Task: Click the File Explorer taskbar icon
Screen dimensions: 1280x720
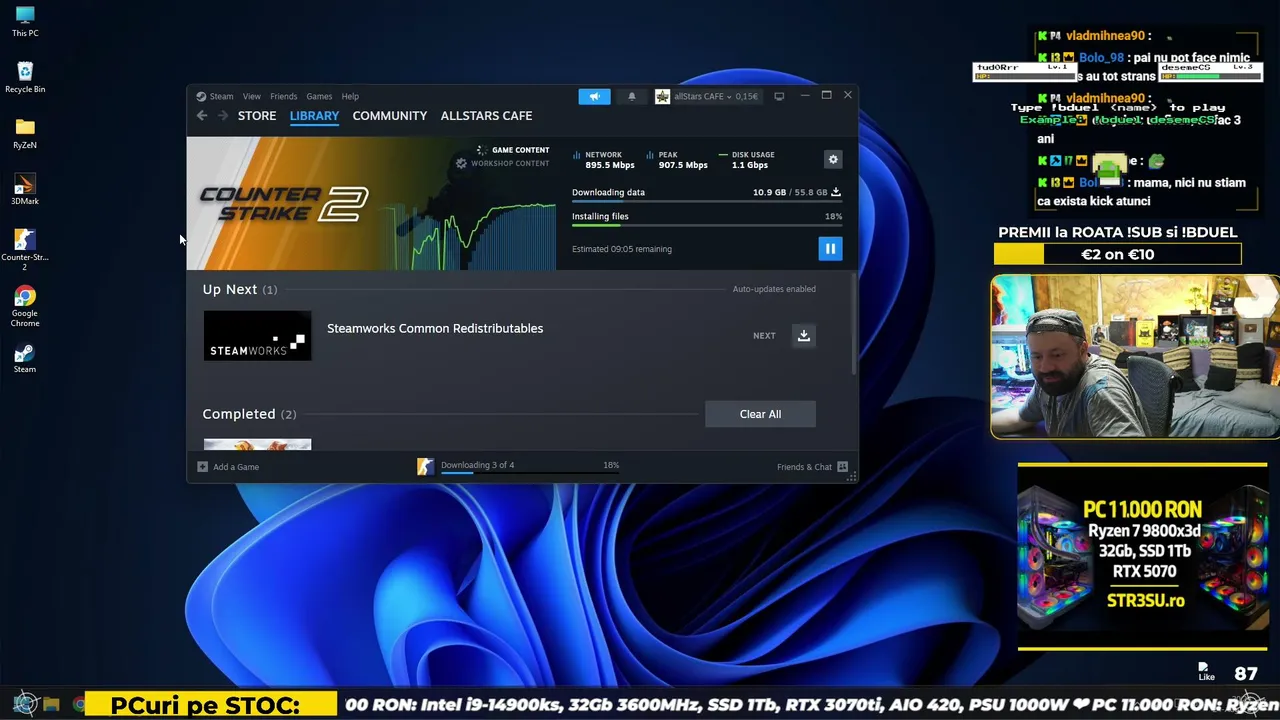Action: [x=51, y=705]
